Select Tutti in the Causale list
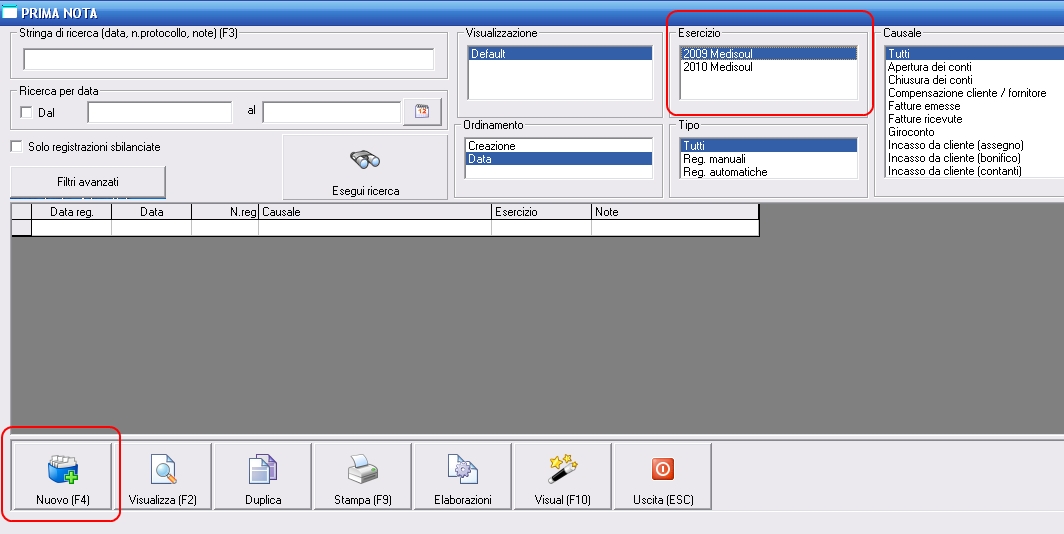 click(x=974, y=54)
